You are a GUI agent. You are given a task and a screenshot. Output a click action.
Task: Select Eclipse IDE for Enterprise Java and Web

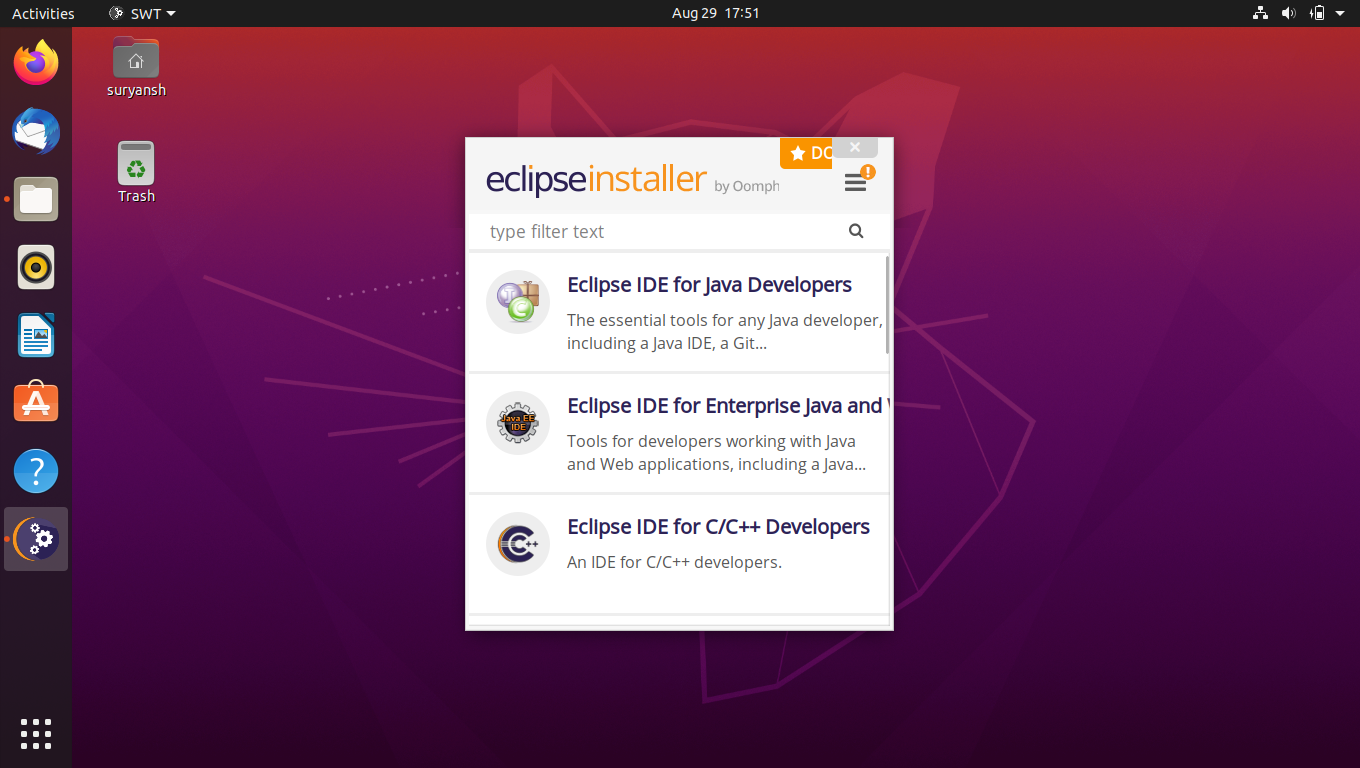pos(678,434)
